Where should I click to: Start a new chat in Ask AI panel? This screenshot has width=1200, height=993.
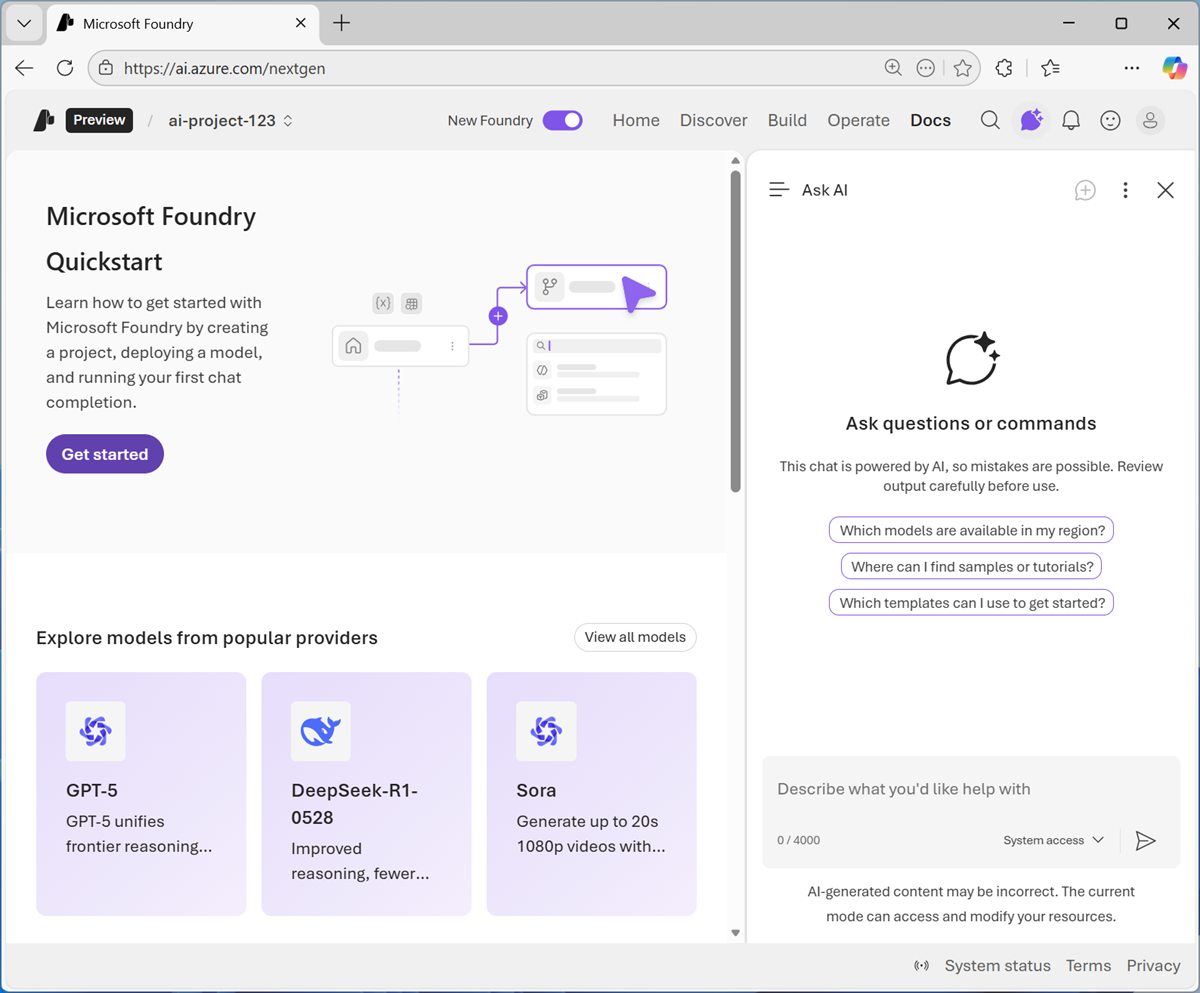click(1085, 190)
